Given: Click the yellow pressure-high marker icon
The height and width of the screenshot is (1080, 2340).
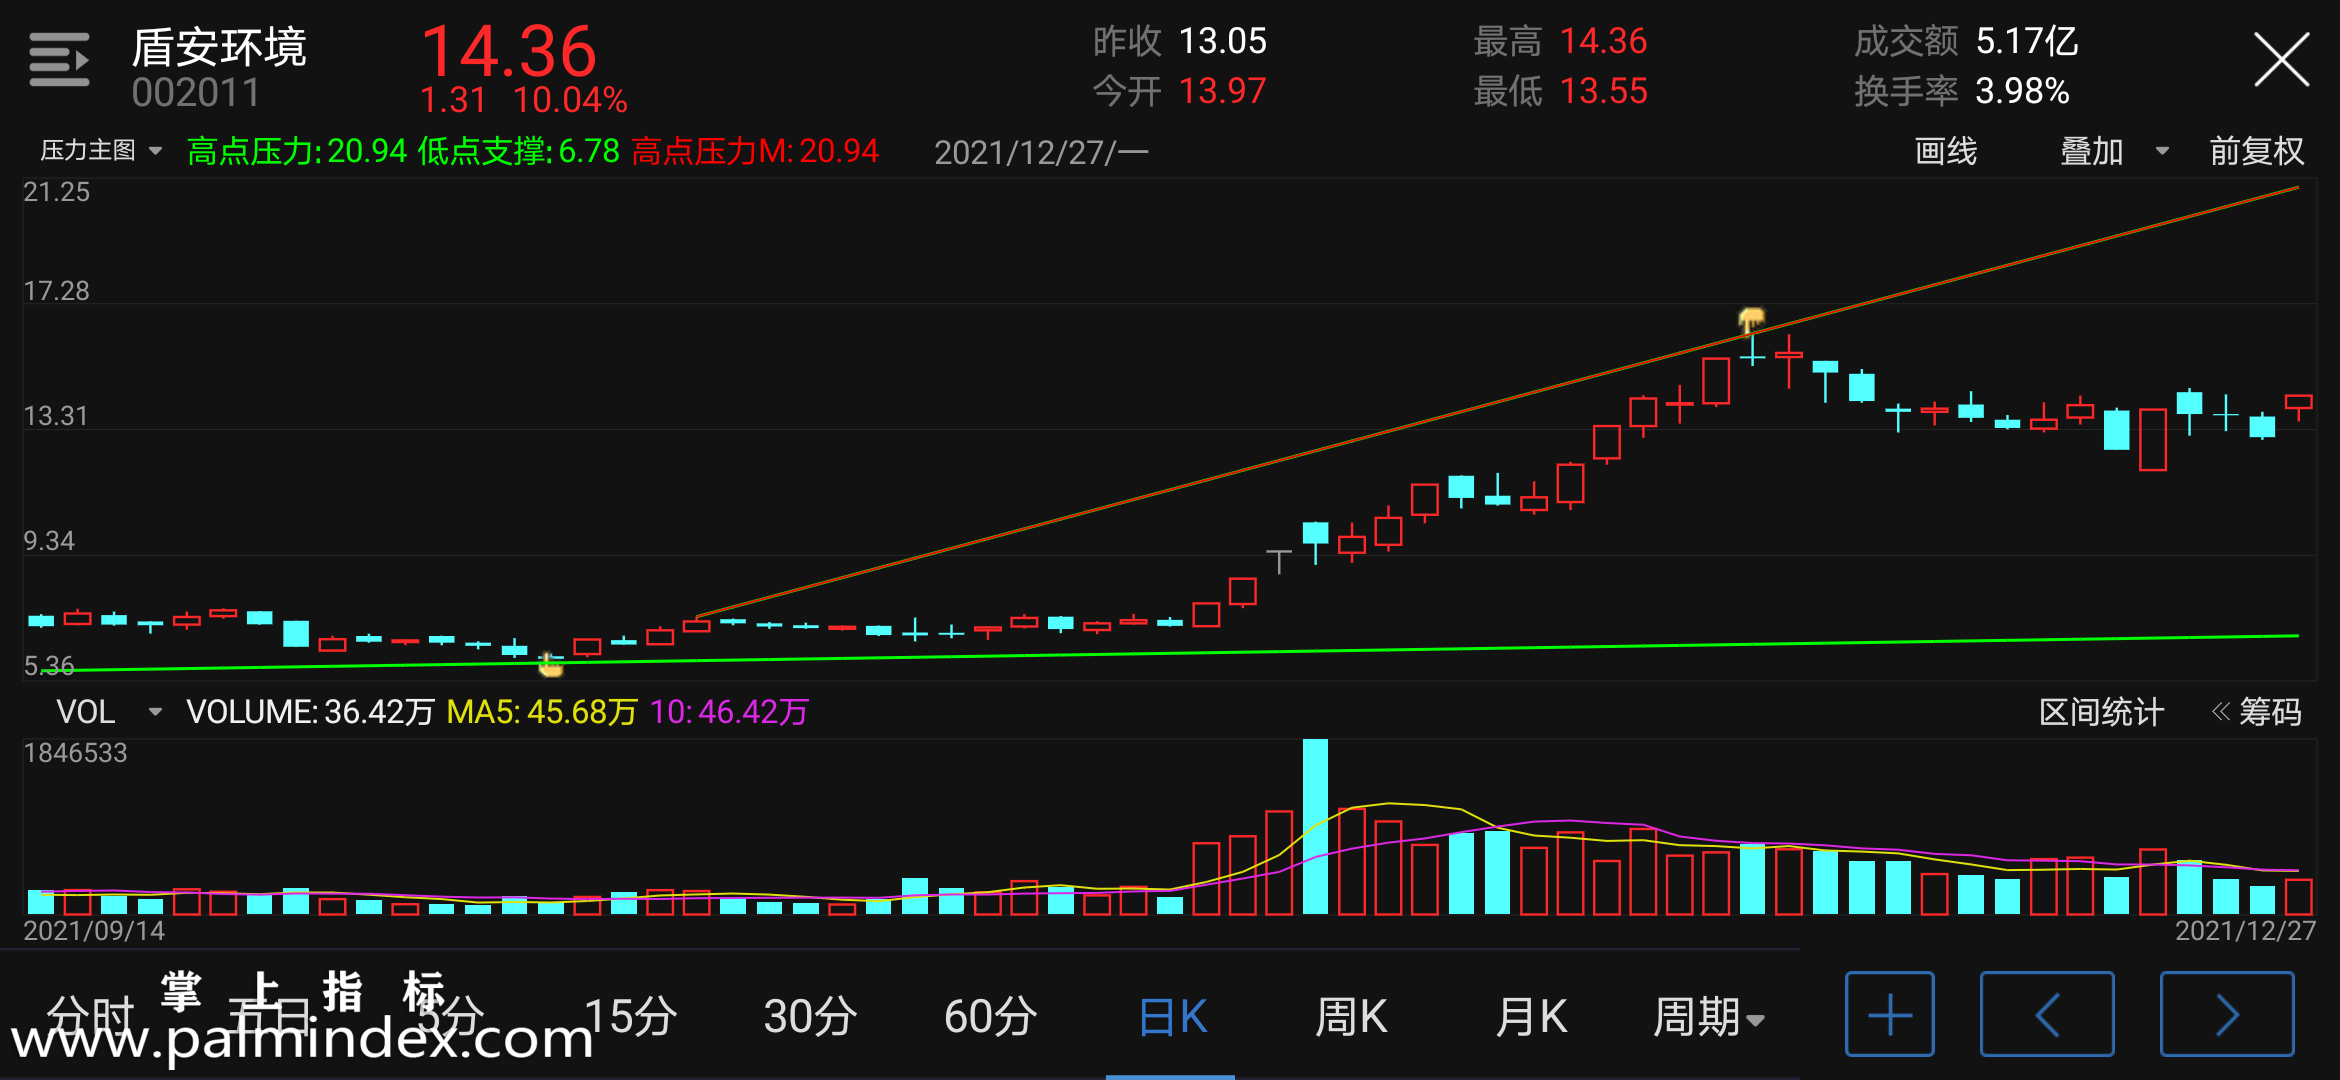Looking at the screenshot, I should (1751, 320).
